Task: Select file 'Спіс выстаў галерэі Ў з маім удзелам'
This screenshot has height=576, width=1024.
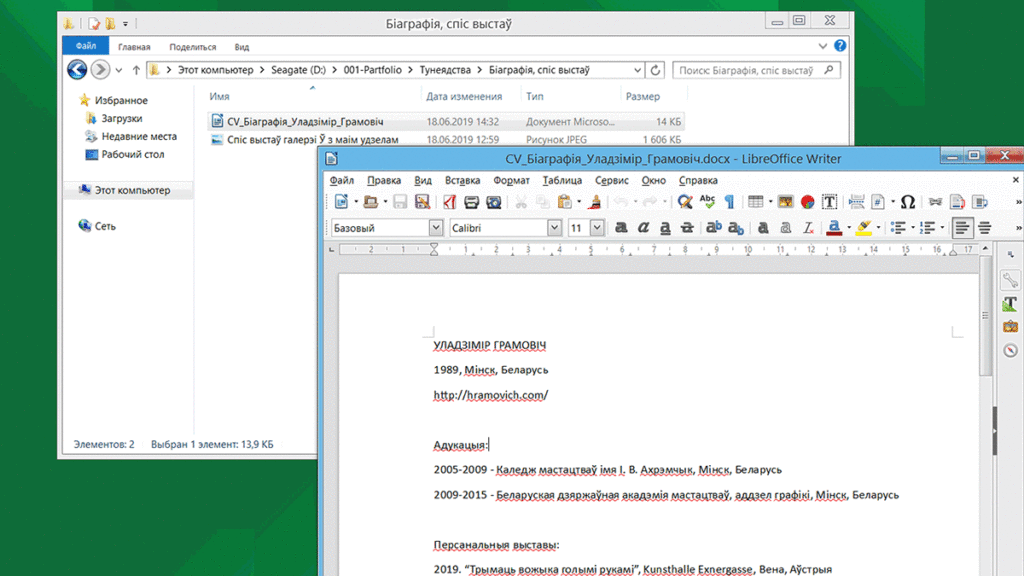Action: tap(313, 140)
